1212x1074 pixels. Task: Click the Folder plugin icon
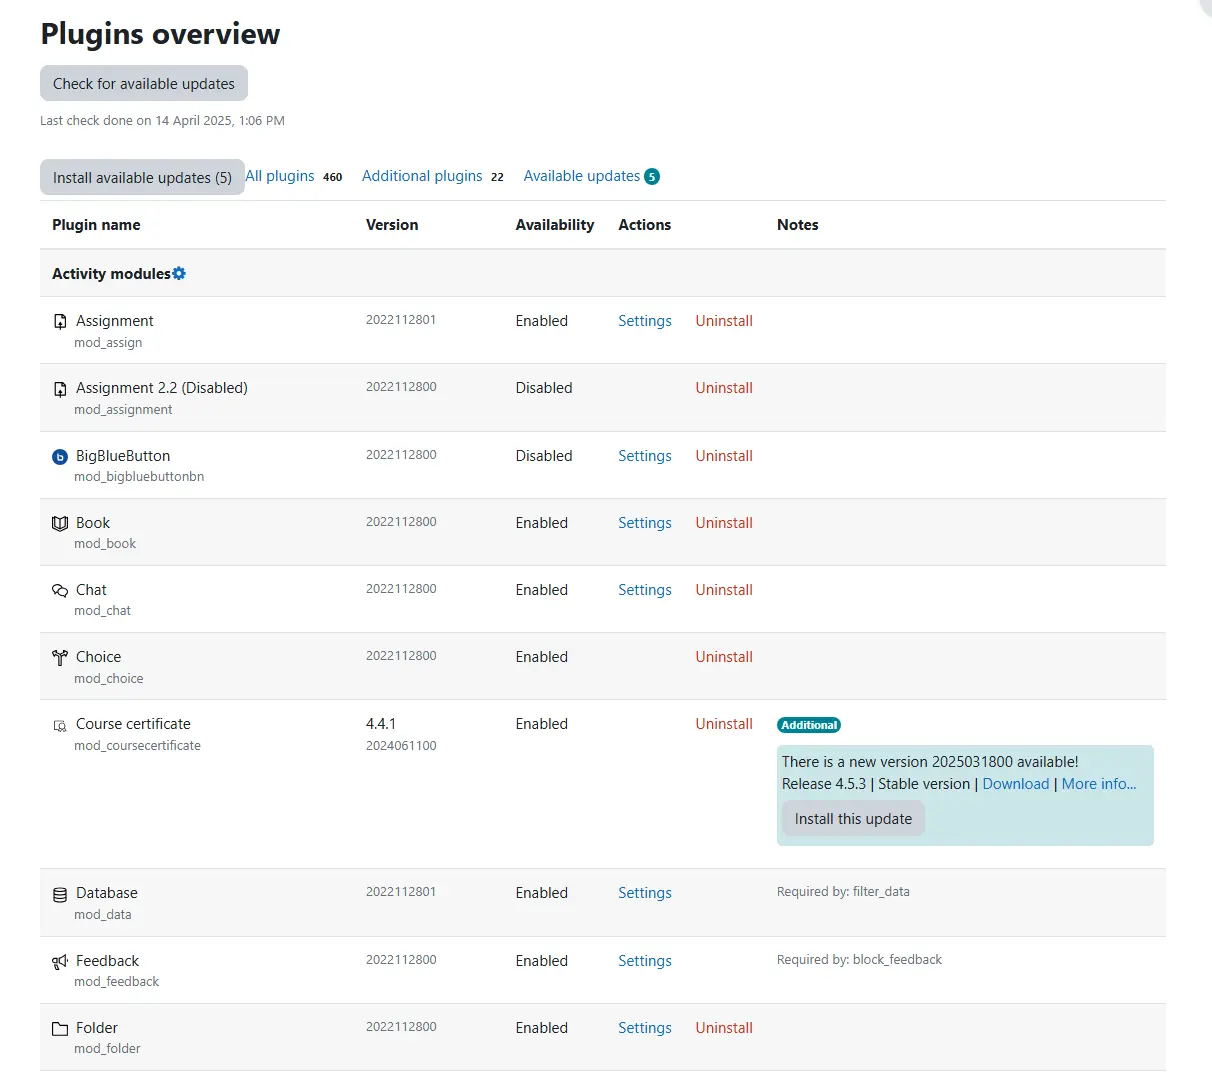tap(60, 1029)
